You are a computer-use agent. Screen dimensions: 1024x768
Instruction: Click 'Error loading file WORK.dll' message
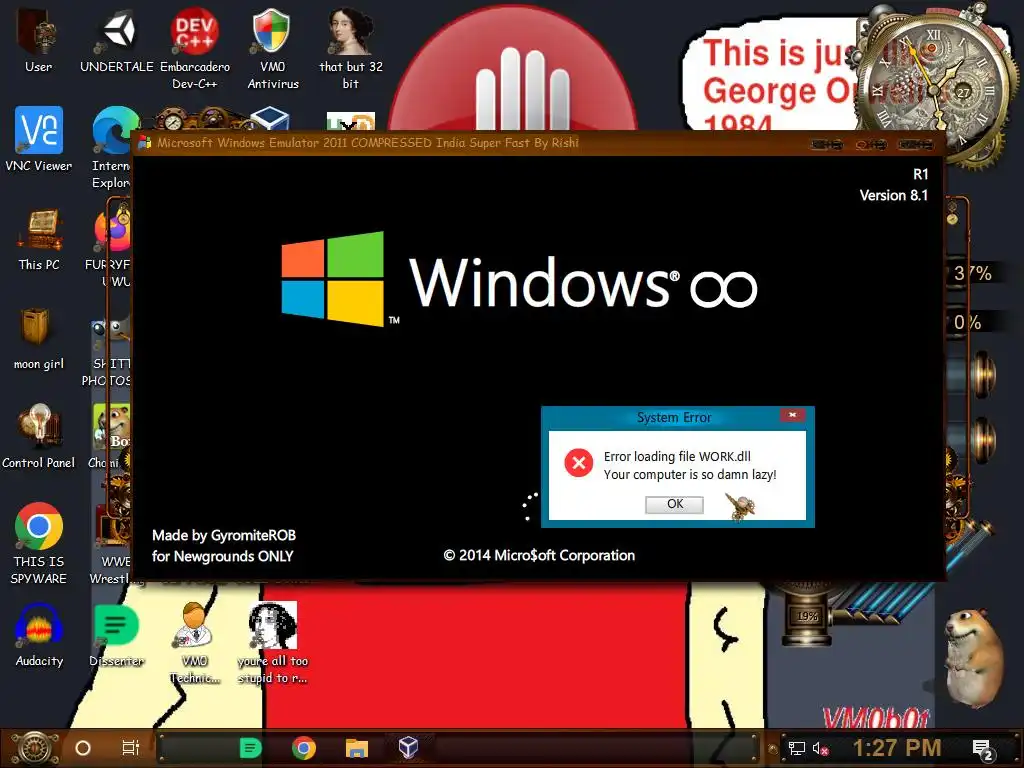pos(677,456)
